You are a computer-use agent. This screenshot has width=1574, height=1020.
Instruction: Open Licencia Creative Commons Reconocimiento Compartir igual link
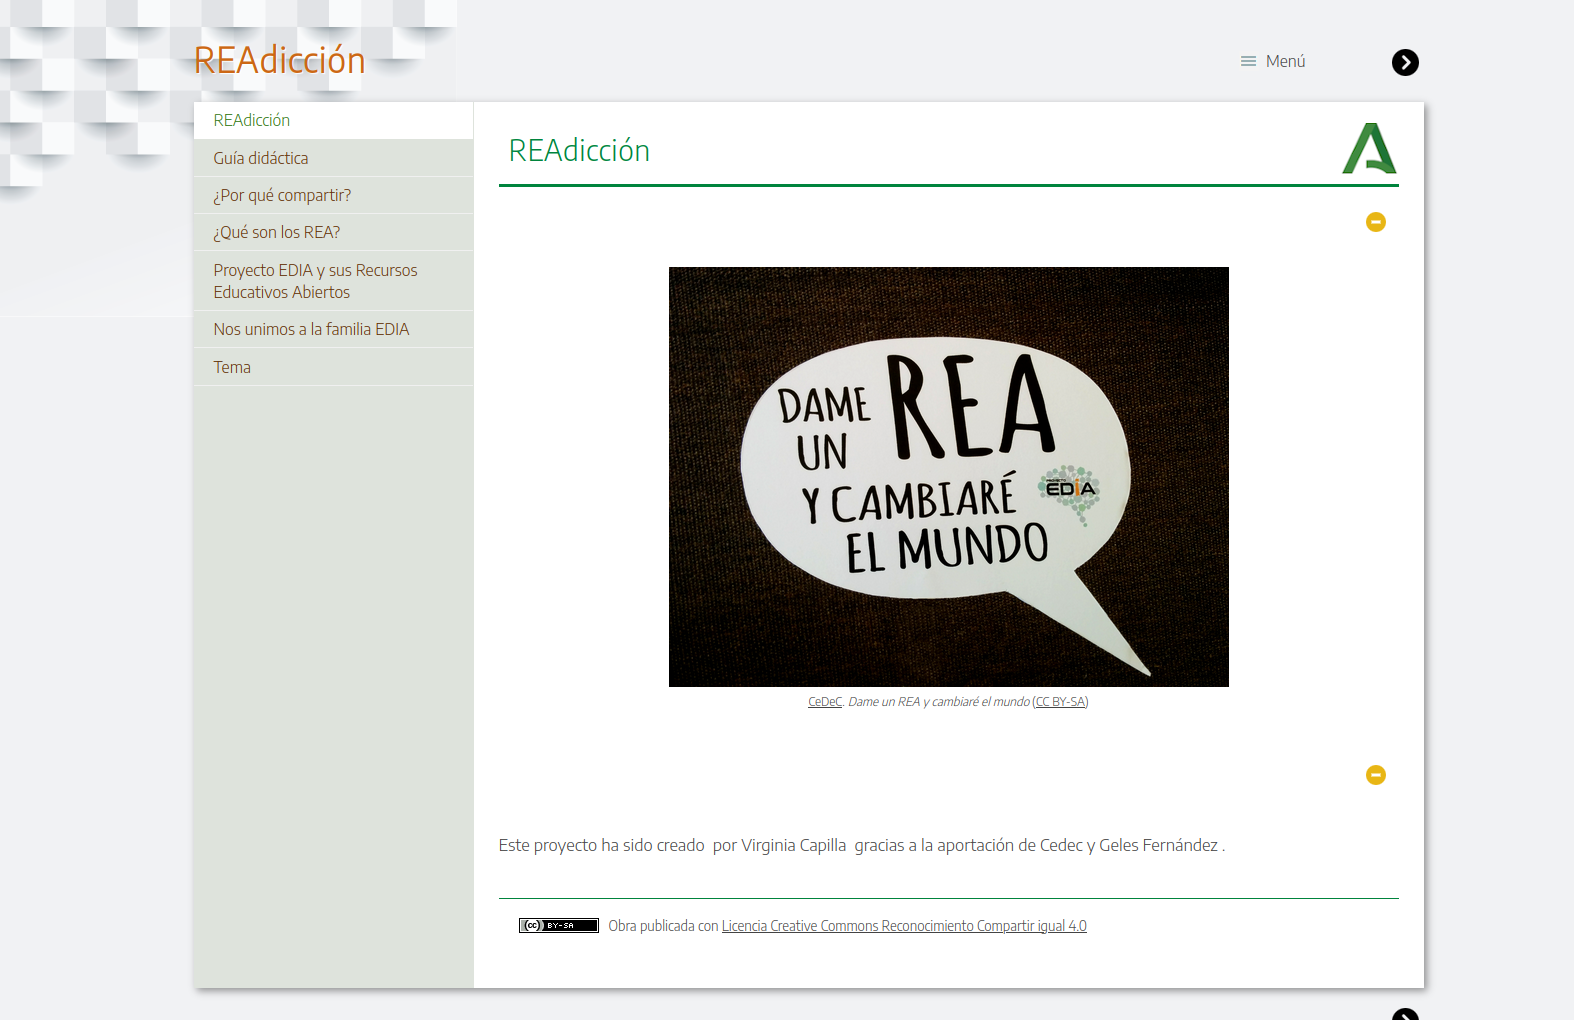(903, 926)
